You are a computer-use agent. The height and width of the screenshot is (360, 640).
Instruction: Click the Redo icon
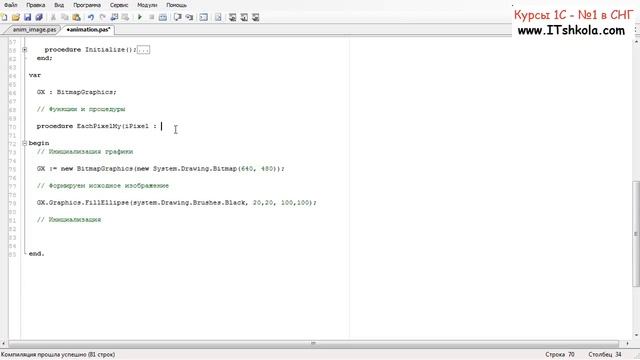tap(102, 17)
